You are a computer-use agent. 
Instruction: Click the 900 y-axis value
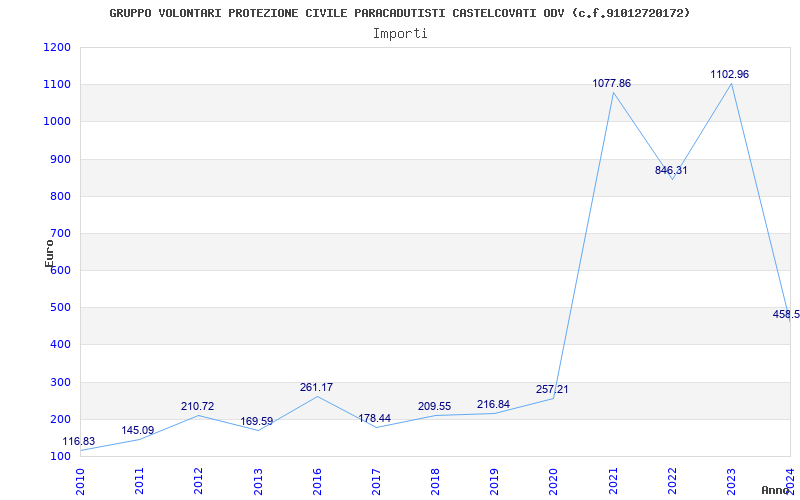click(x=61, y=159)
